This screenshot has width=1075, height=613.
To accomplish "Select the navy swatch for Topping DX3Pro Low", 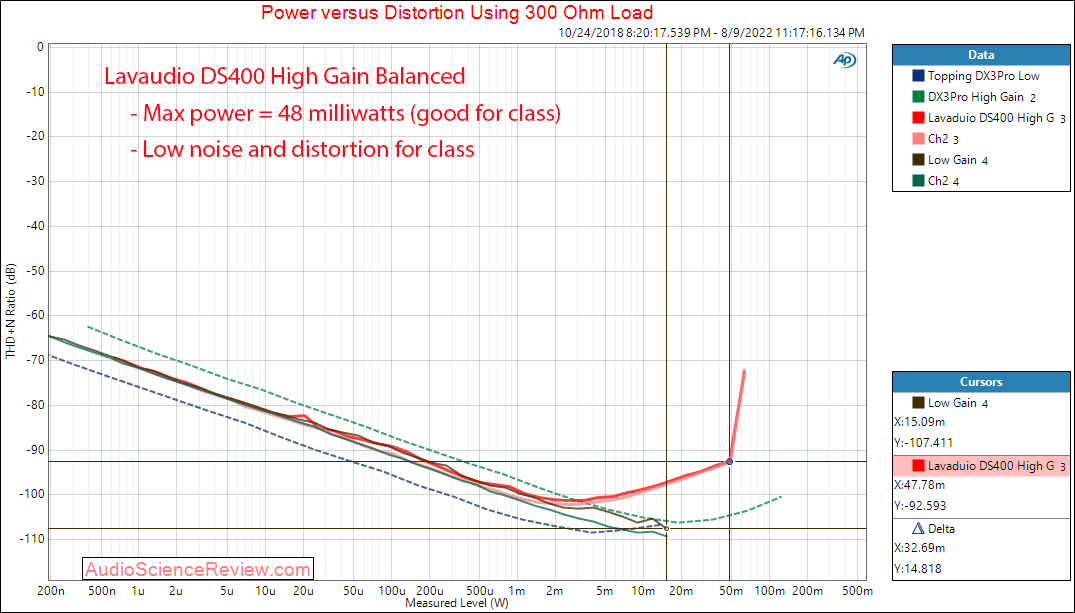I will click(x=919, y=76).
